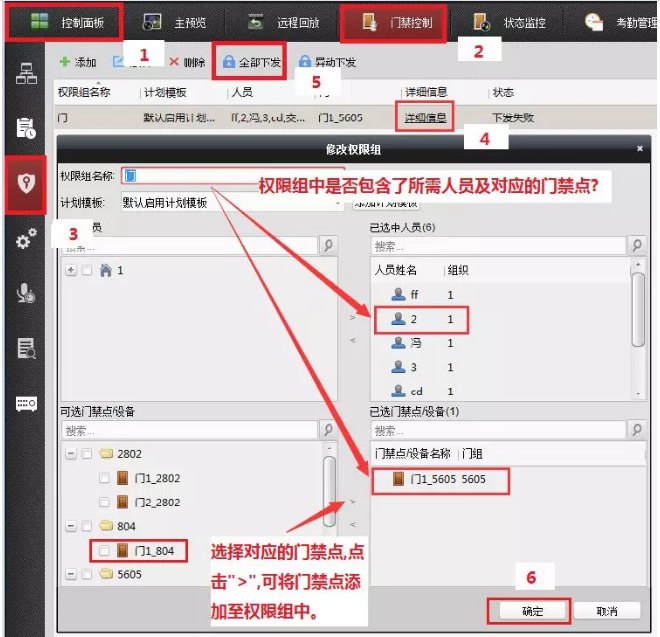Screen dimensions: 660x637
Task: Select the permission shield sidebar icon
Action: (x=26, y=184)
